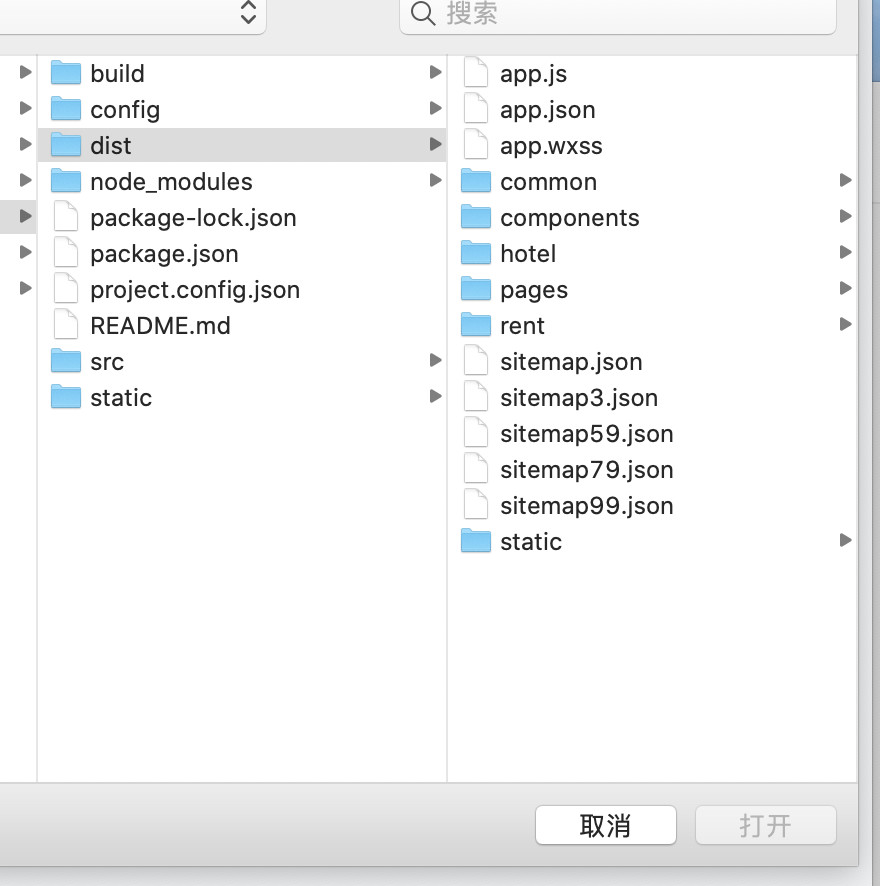Select the common folder icon

click(x=475, y=181)
